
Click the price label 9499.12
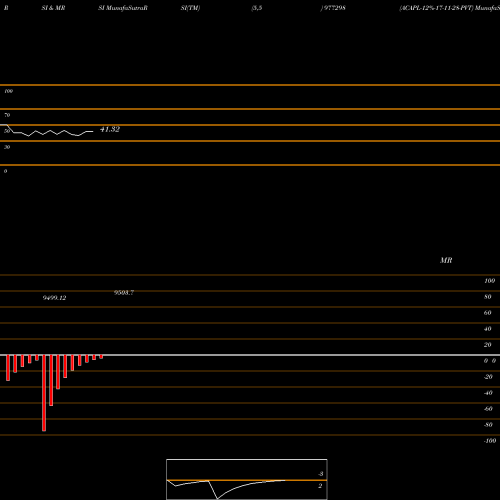[54, 298]
